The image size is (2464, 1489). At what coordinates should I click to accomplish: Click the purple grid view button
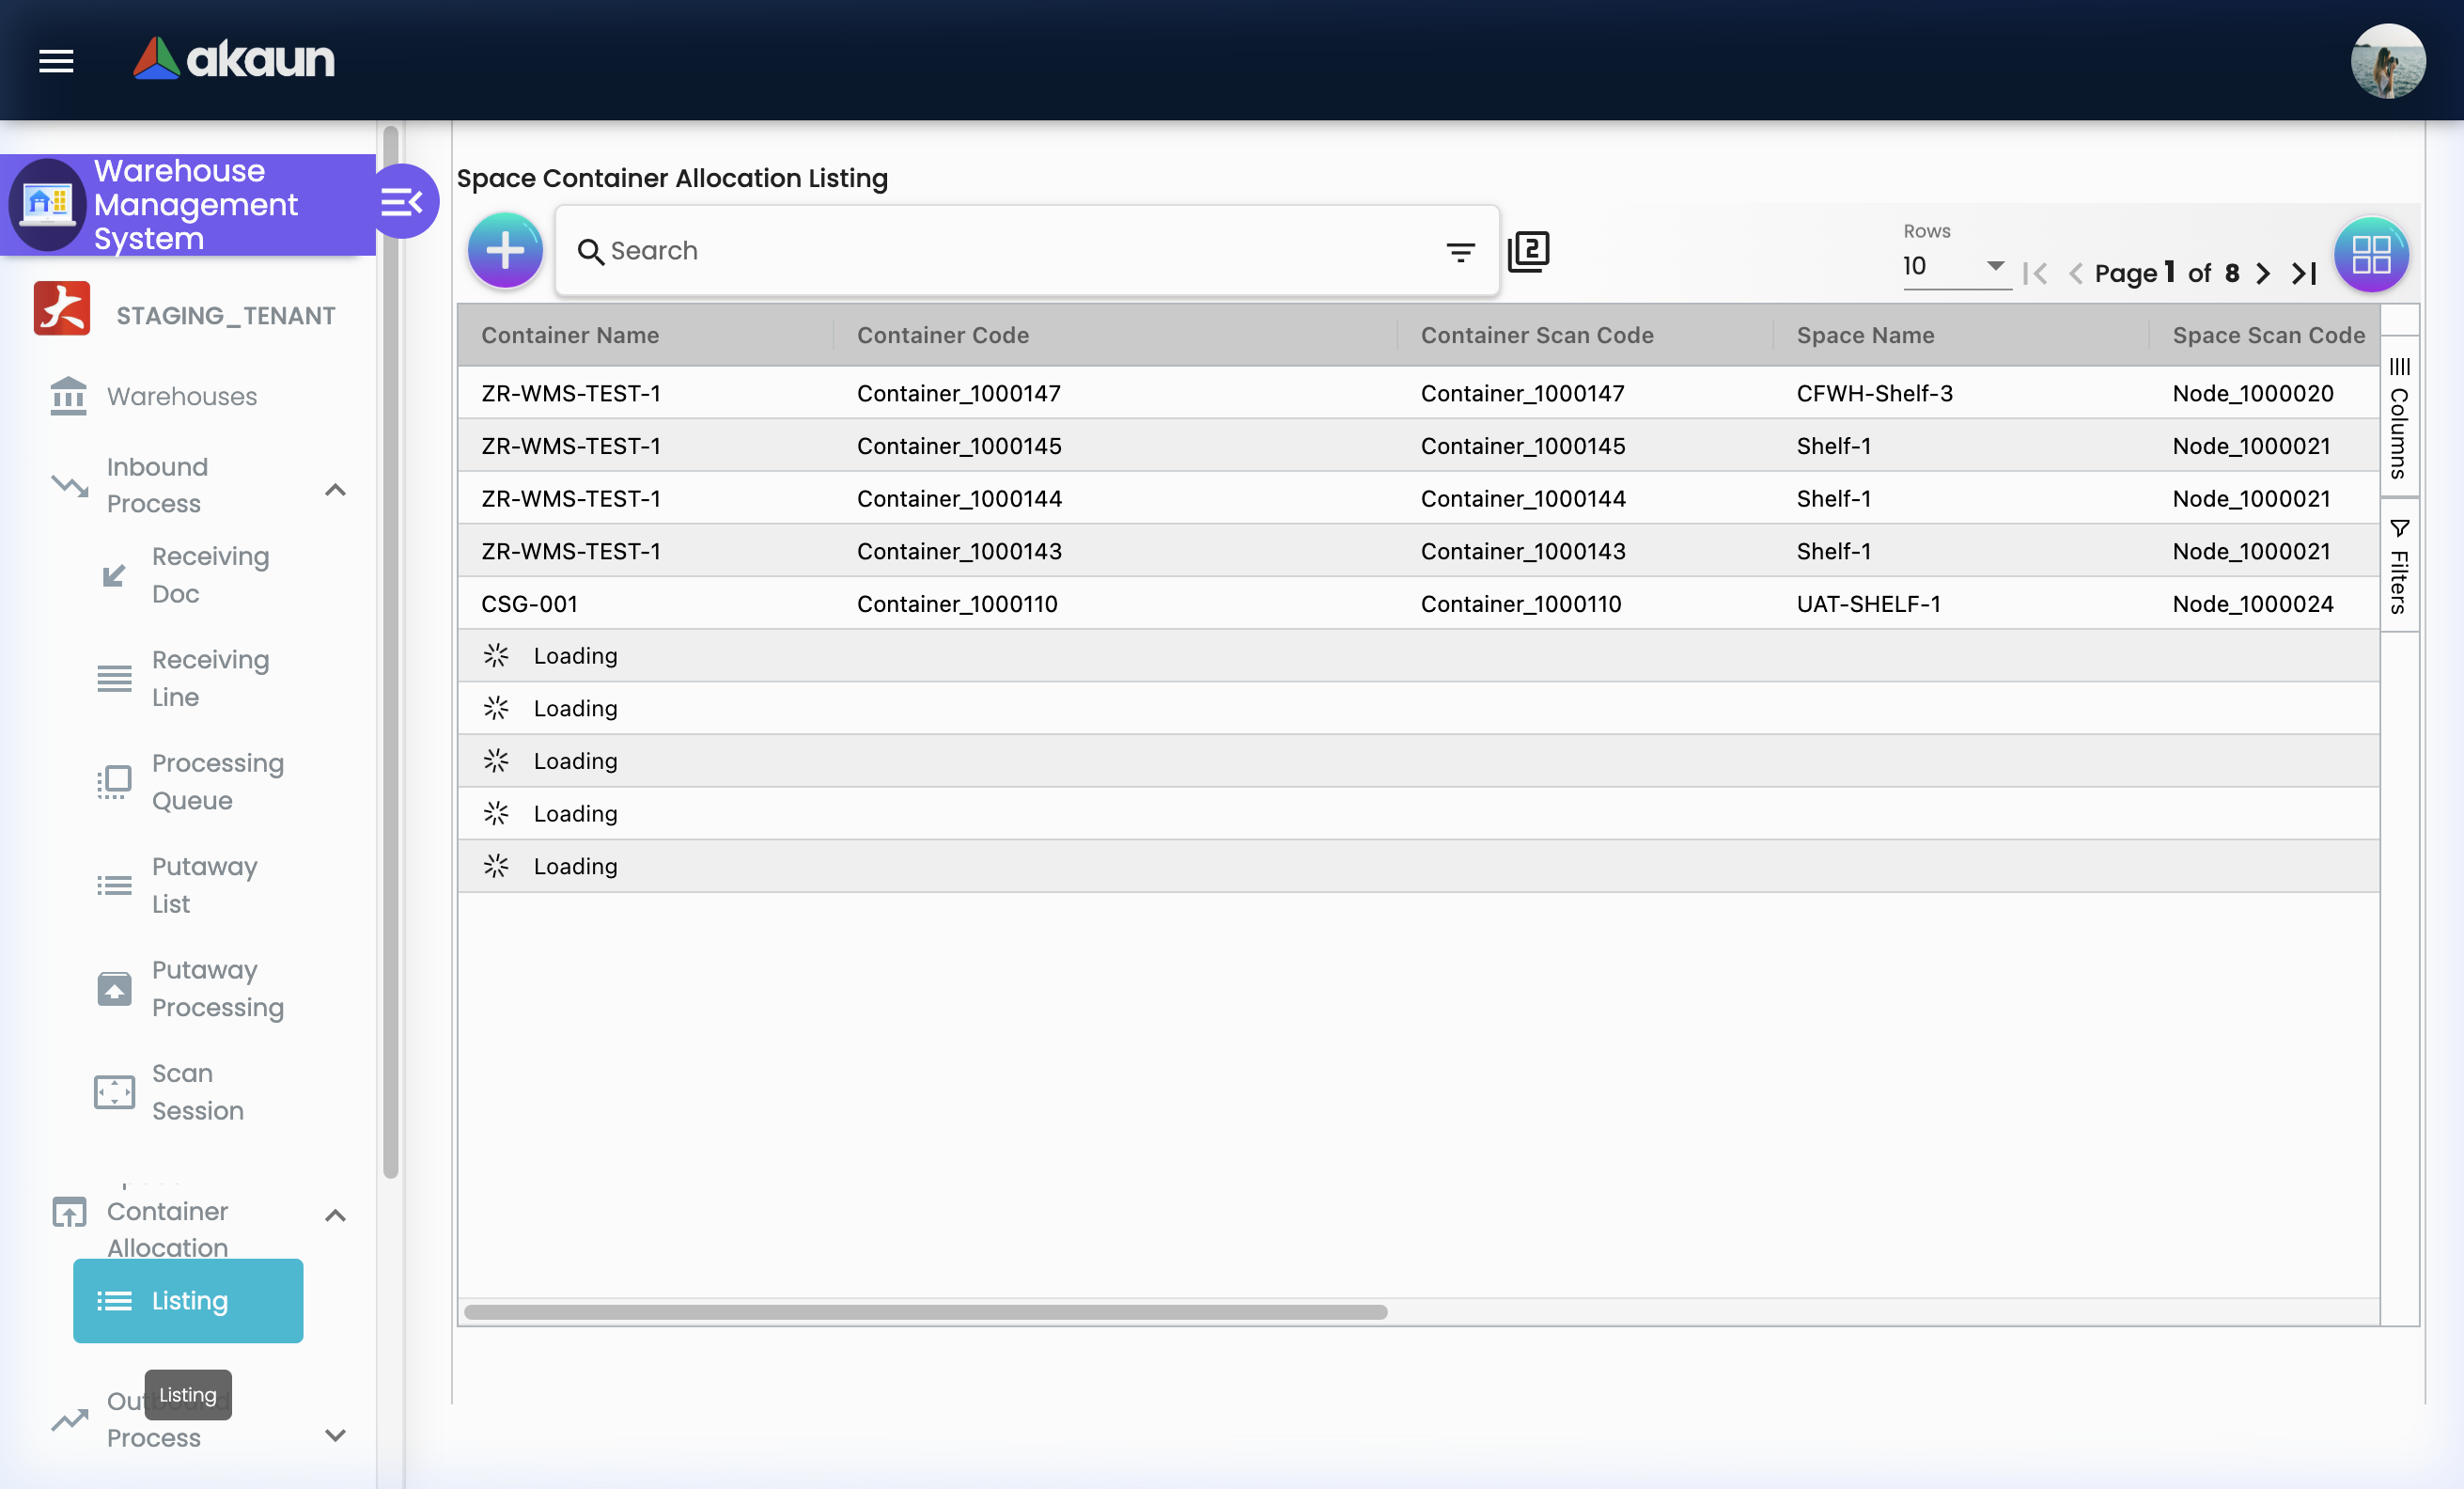point(2370,255)
